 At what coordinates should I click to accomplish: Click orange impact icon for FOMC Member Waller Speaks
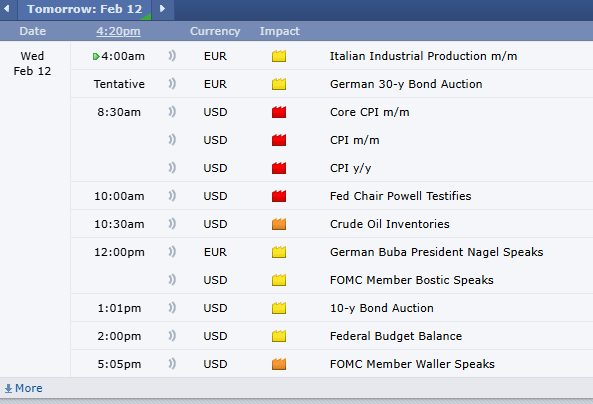coord(279,364)
